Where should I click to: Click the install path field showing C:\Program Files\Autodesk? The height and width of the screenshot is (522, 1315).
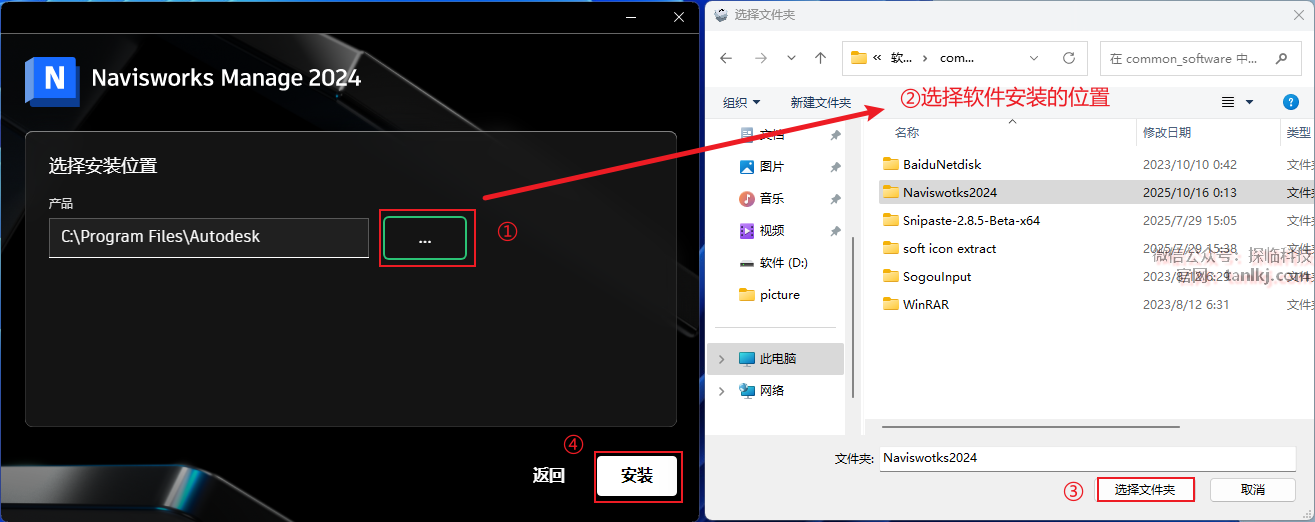click(x=209, y=237)
